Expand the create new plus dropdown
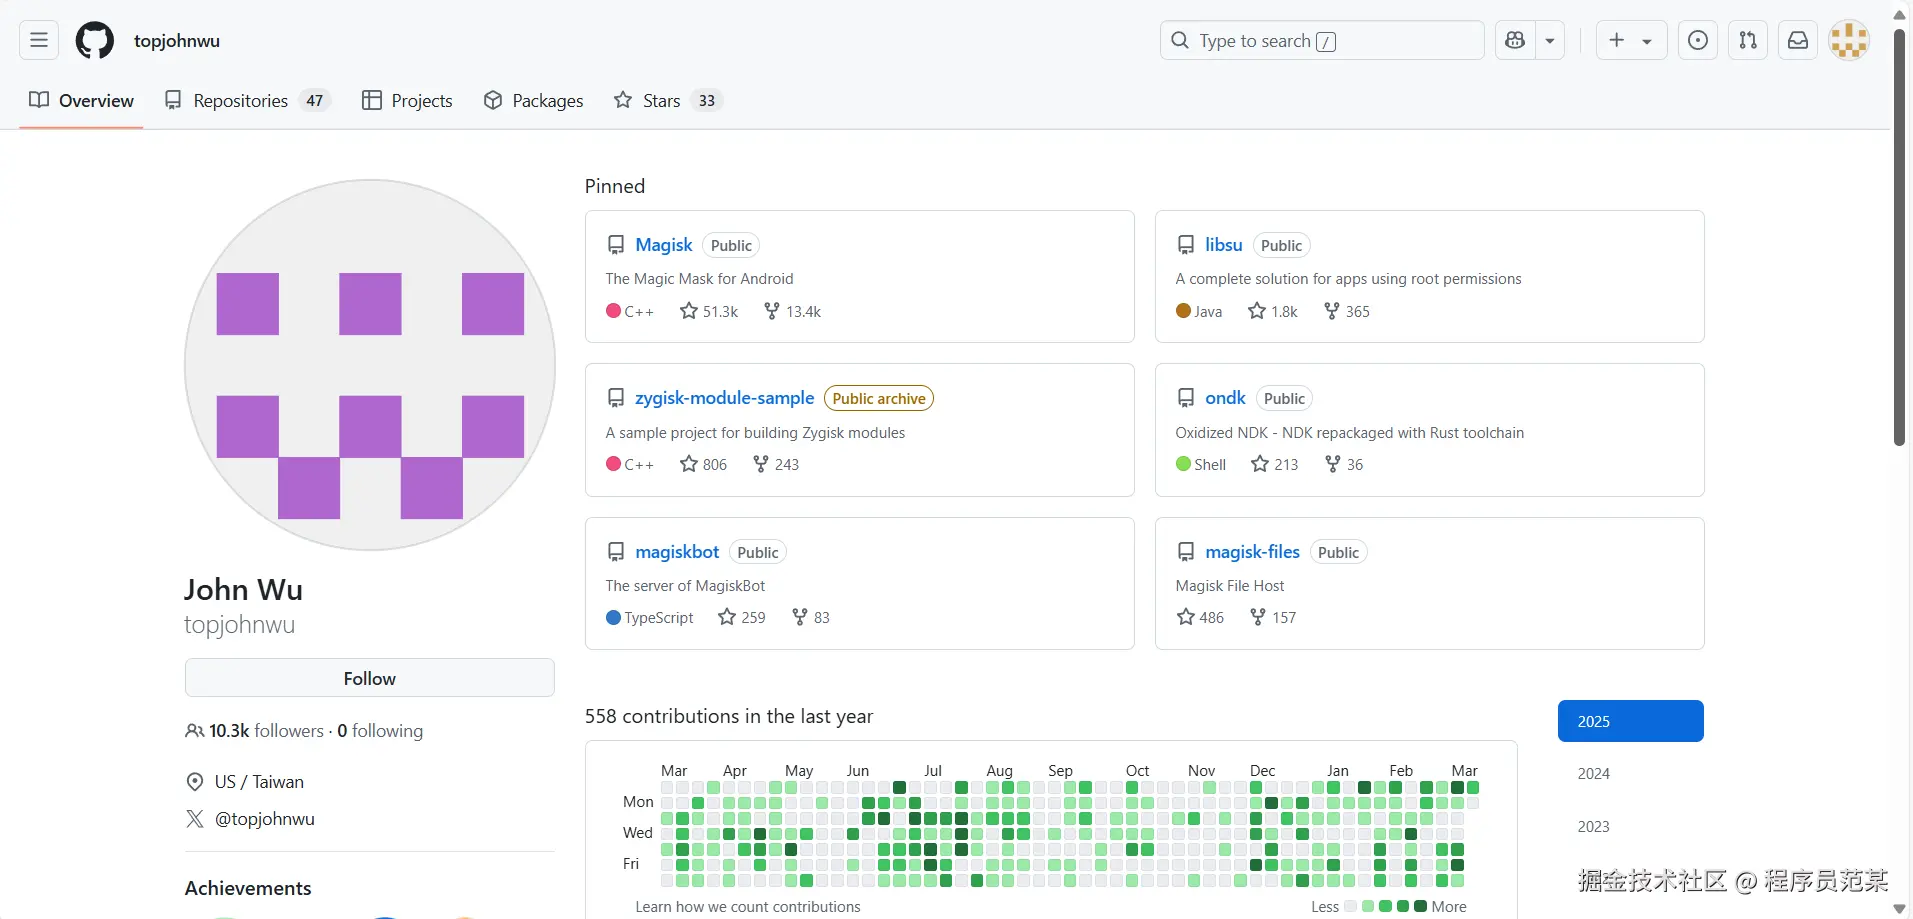Viewport: 1913px width, 919px height. (x=1630, y=41)
